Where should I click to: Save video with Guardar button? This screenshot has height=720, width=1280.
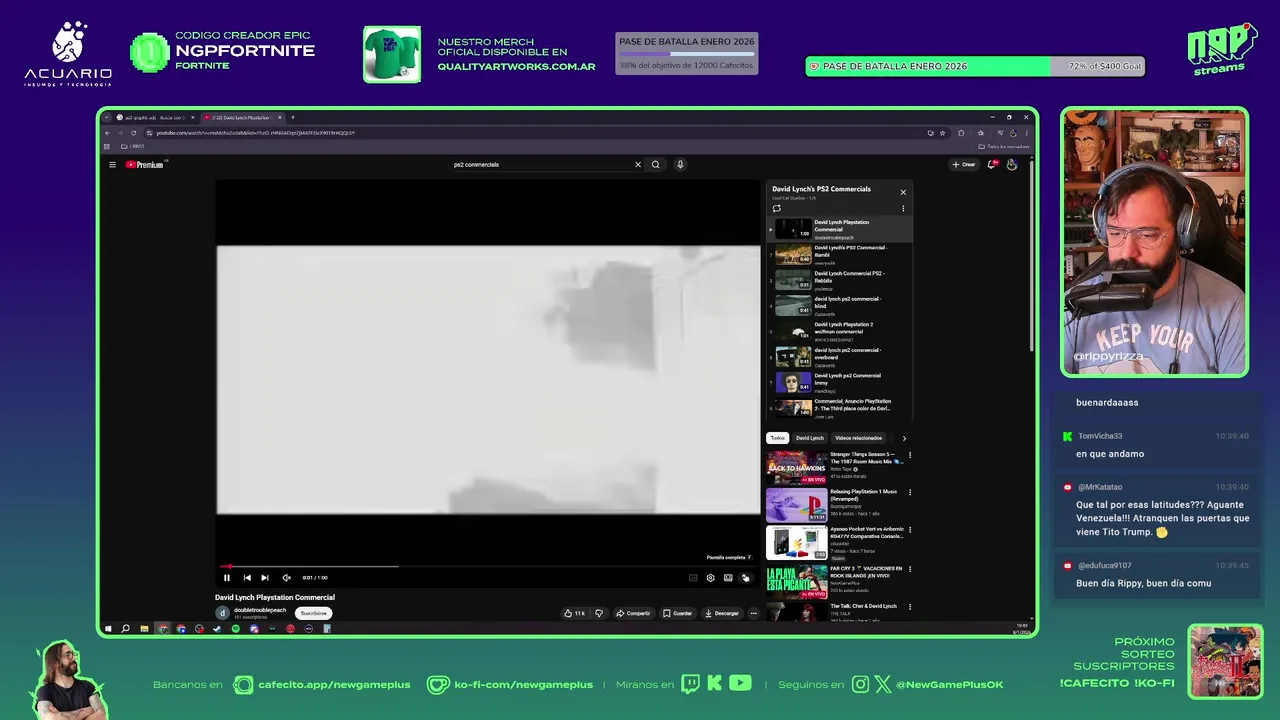coord(677,613)
